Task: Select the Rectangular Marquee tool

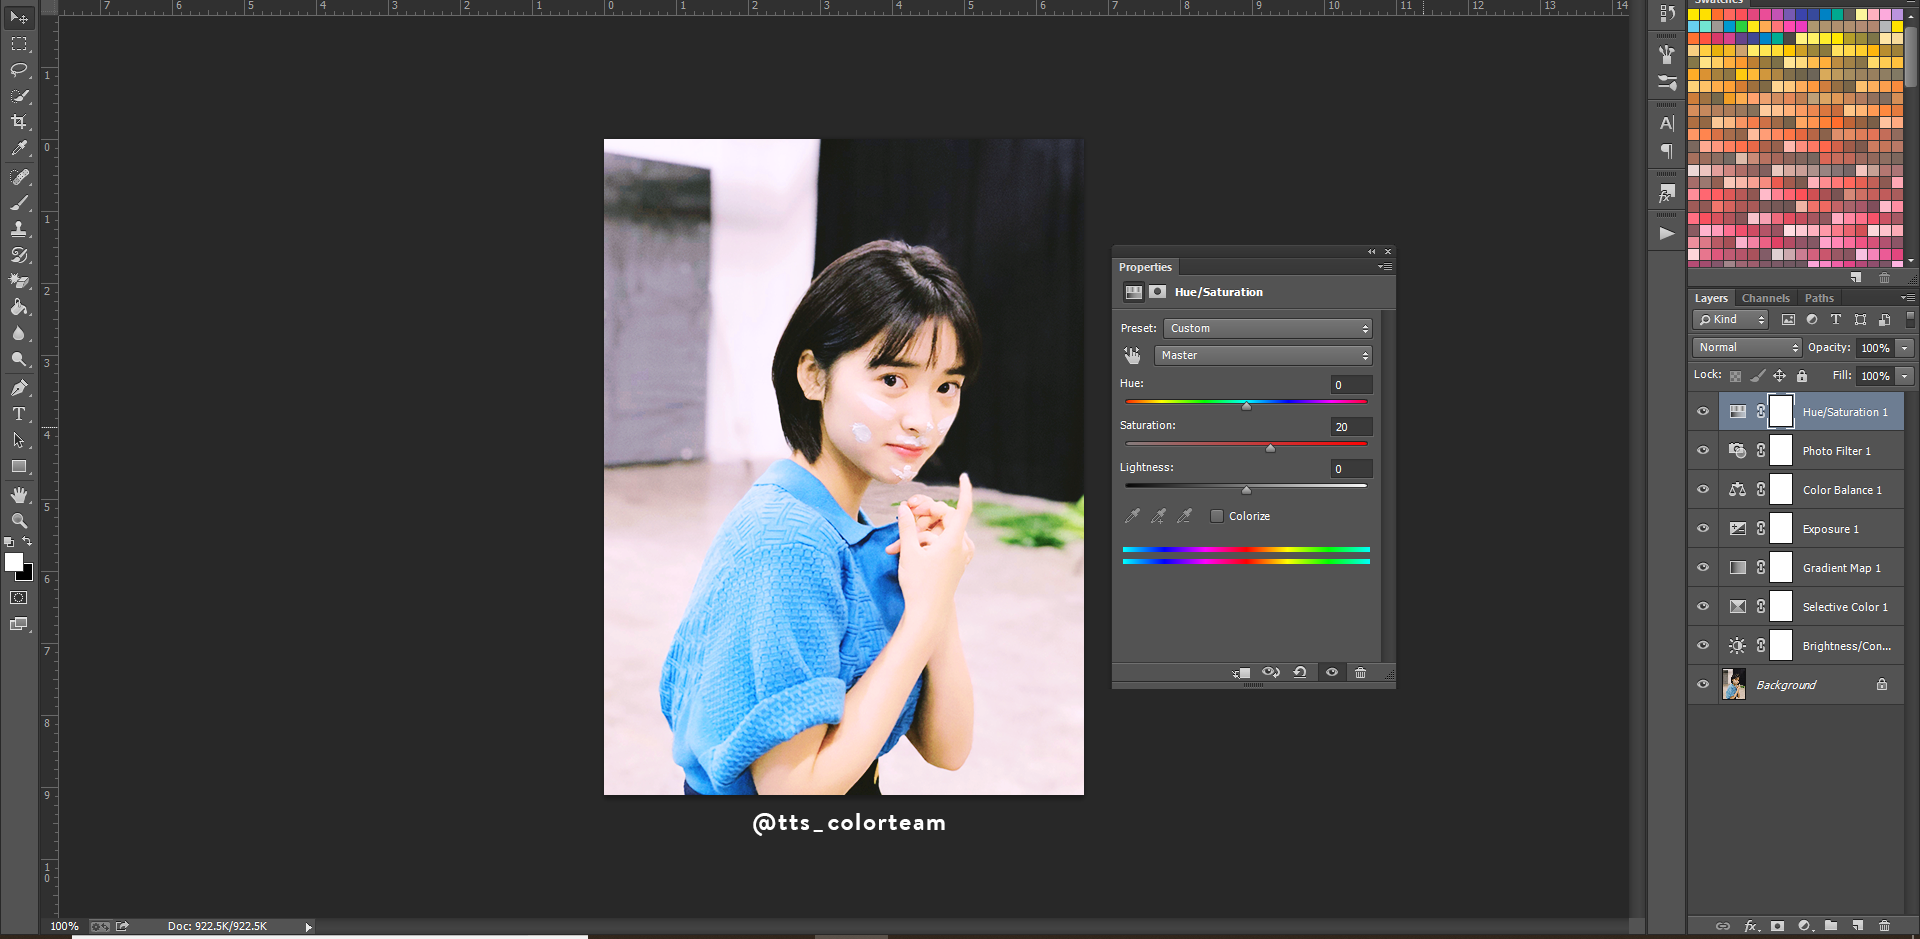Action: [19, 44]
